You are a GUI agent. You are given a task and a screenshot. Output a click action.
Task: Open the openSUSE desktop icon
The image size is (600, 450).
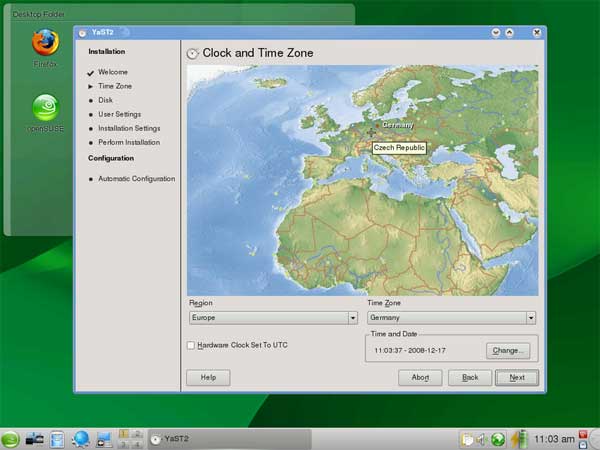(x=44, y=108)
